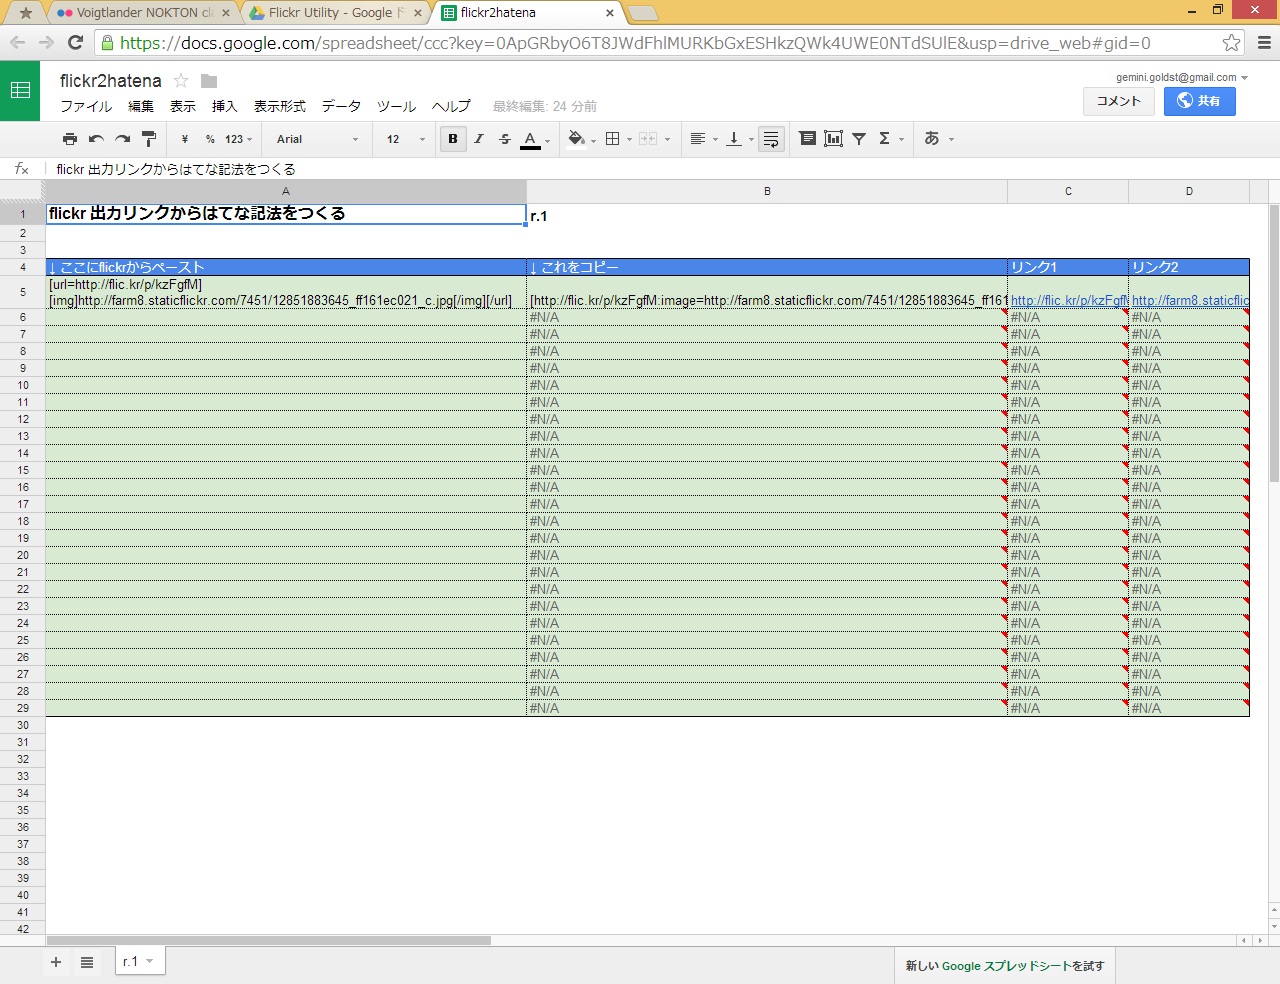Open the fill color picker
The height and width of the screenshot is (984, 1280).
[x=581, y=139]
